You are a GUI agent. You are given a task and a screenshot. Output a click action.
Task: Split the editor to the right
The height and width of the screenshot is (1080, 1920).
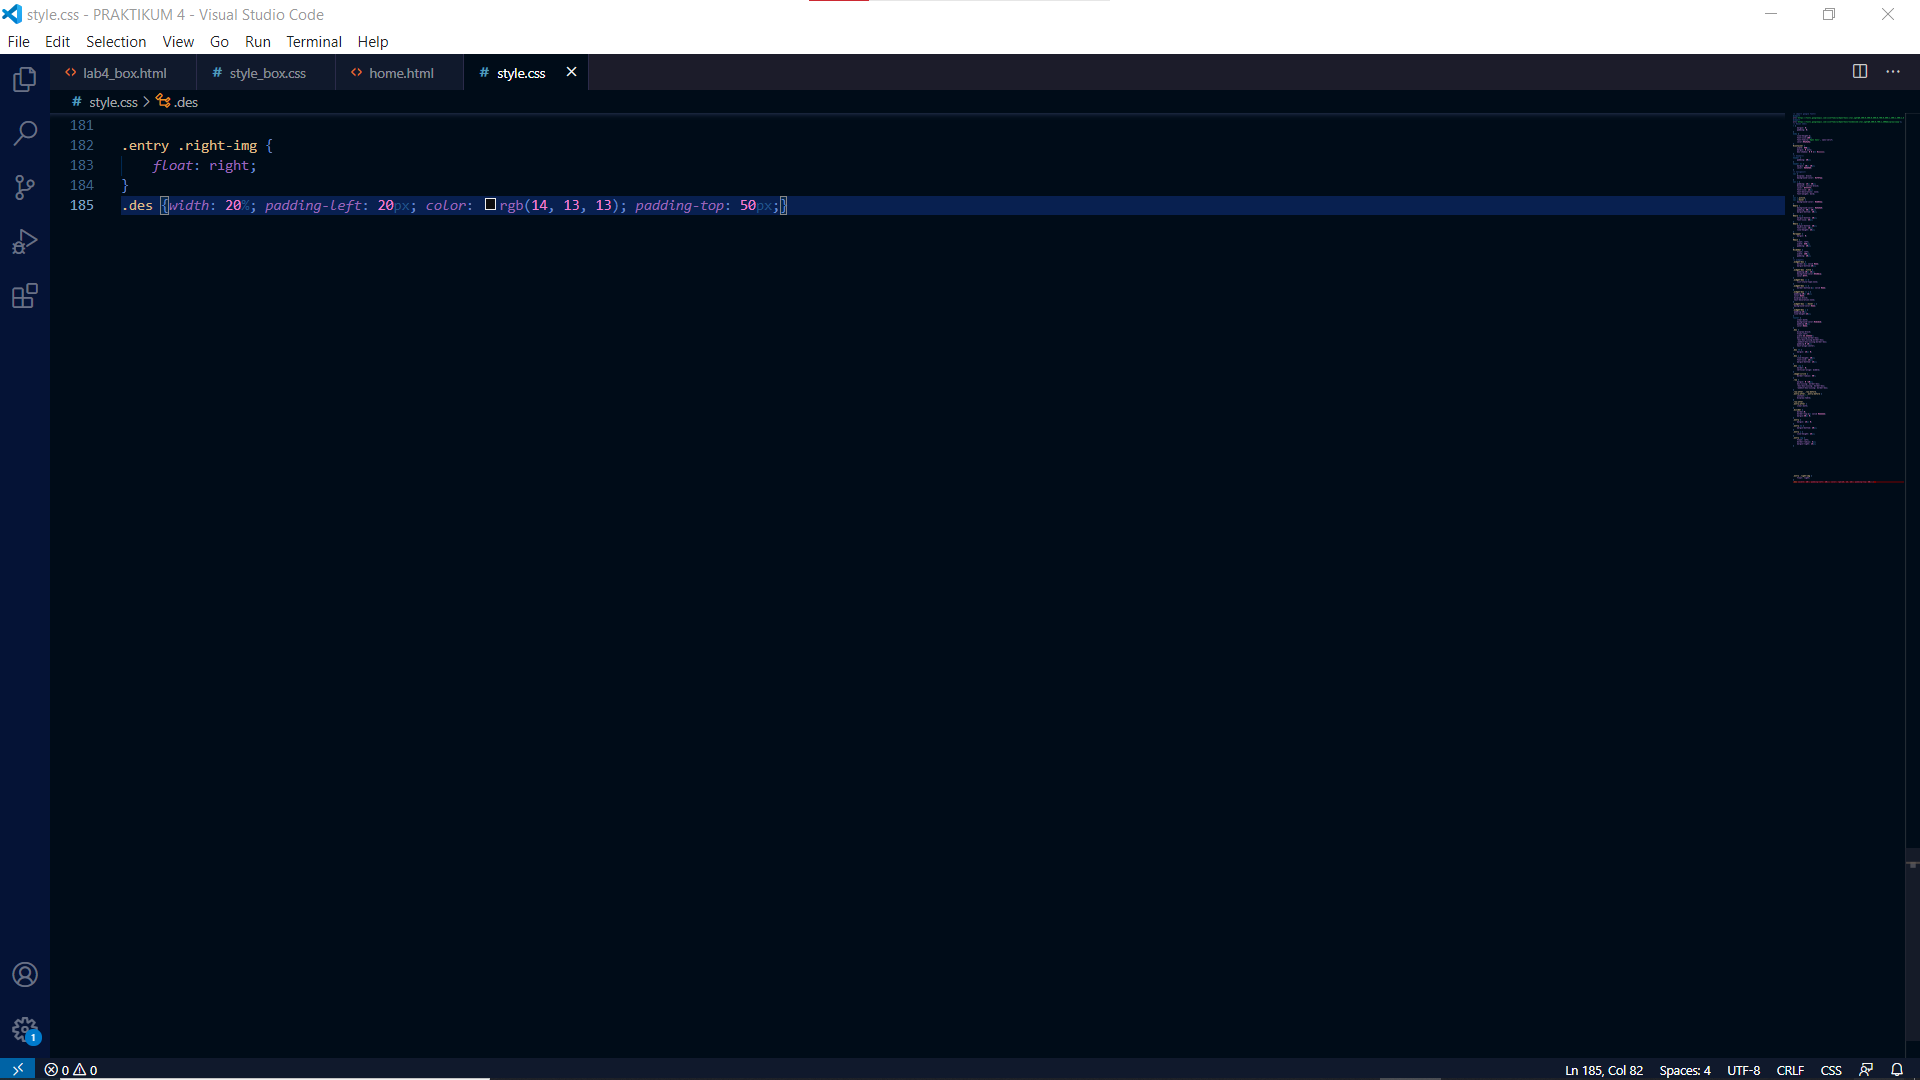tap(1859, 71)
